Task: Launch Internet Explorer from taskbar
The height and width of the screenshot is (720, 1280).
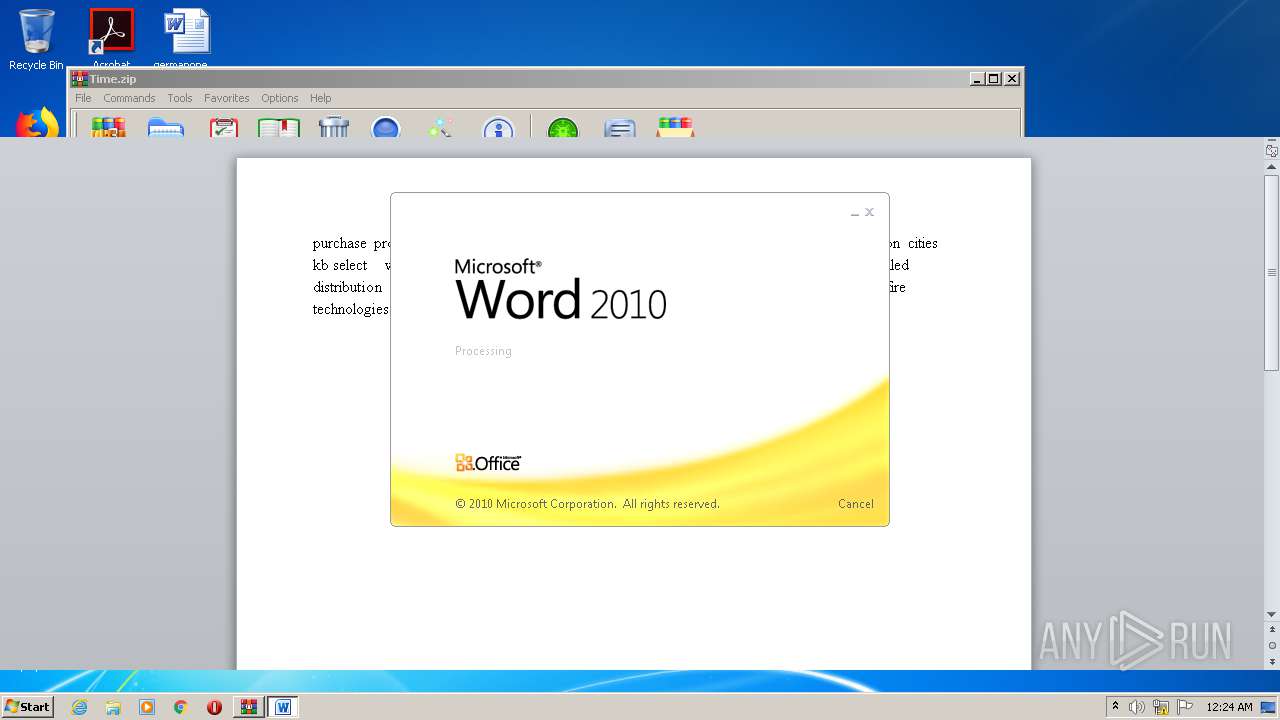Action: click(x=79, y=707)
